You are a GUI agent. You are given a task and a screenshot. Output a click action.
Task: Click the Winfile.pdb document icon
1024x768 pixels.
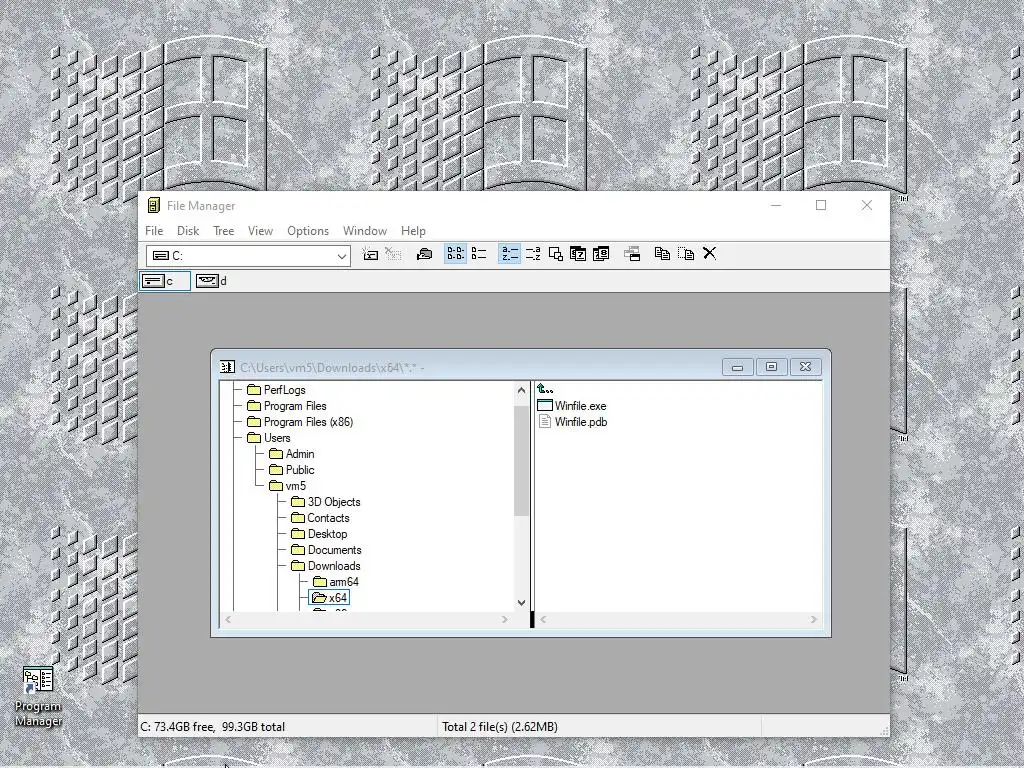pos(545,422)
